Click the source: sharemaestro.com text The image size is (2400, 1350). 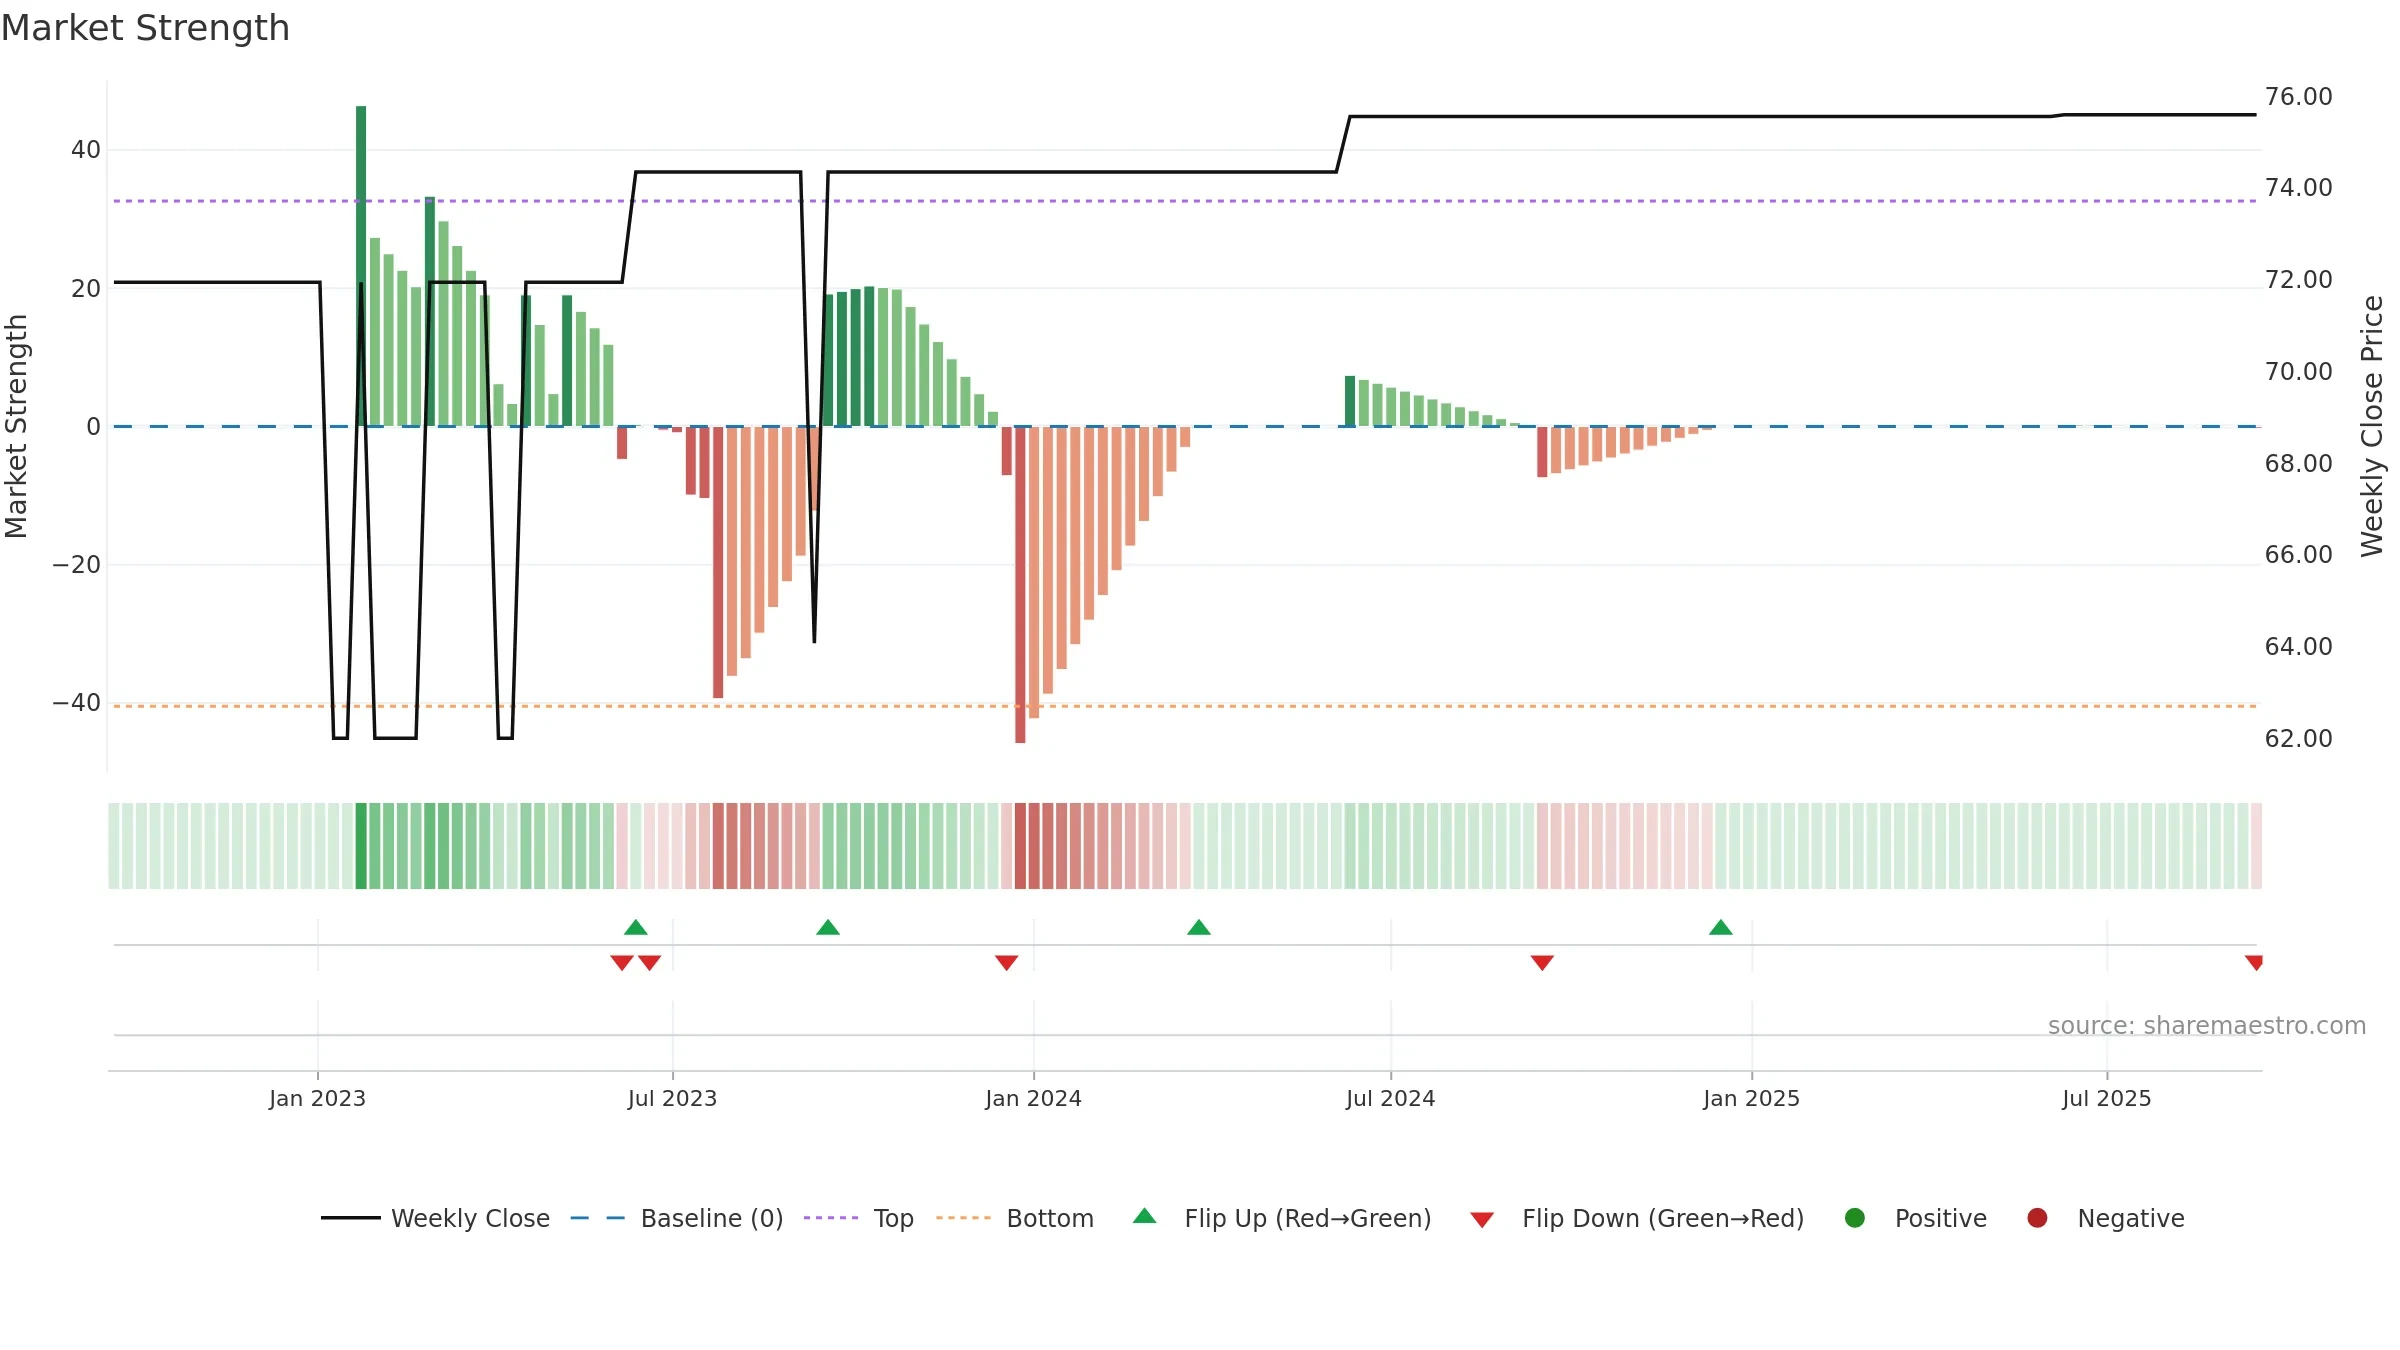point(2207,1026)
